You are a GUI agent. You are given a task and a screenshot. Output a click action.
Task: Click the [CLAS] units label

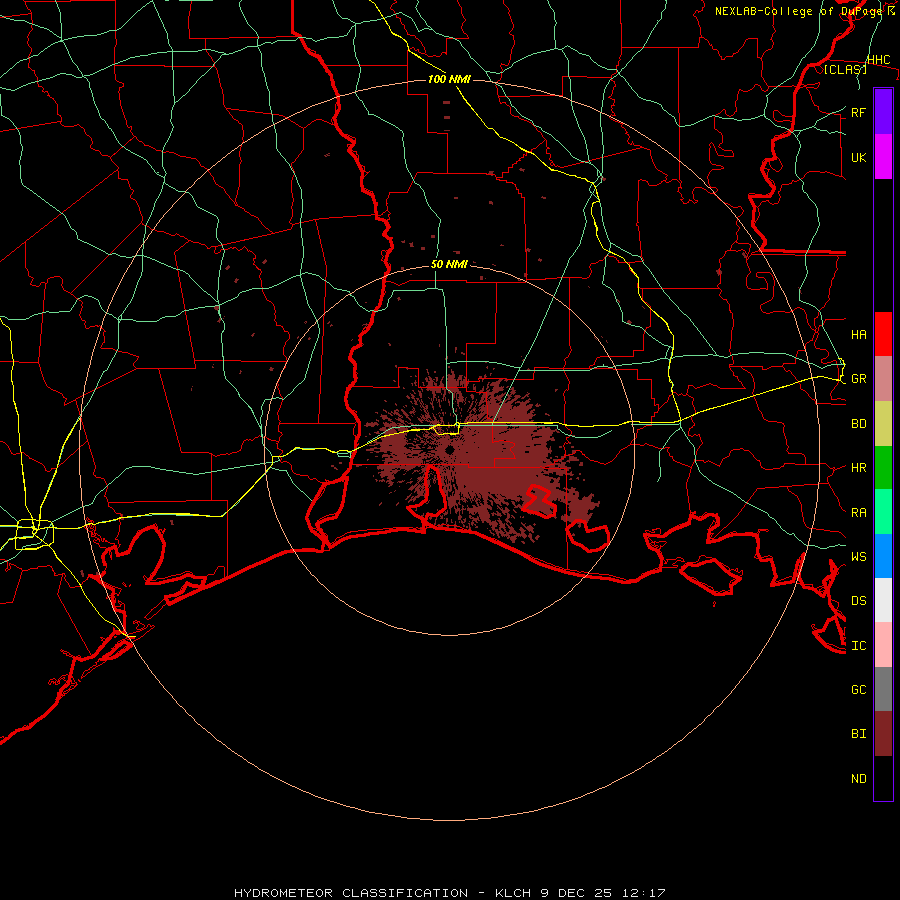coord(845,69)
